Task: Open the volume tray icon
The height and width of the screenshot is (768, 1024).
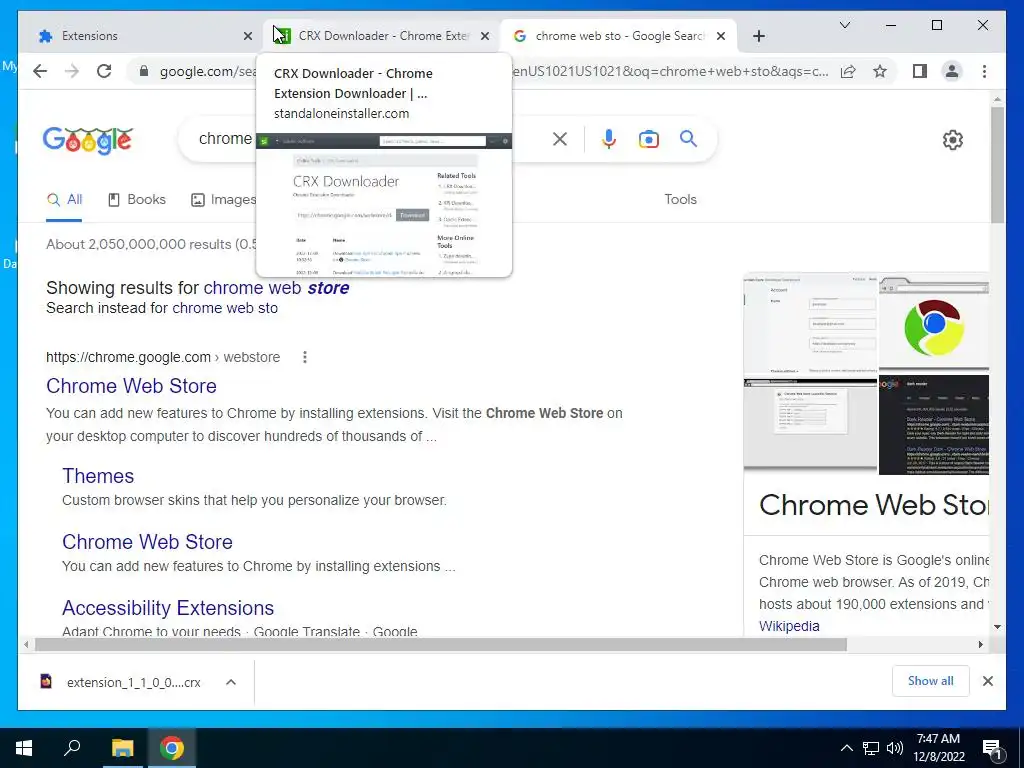Action: tap(895, 748)
